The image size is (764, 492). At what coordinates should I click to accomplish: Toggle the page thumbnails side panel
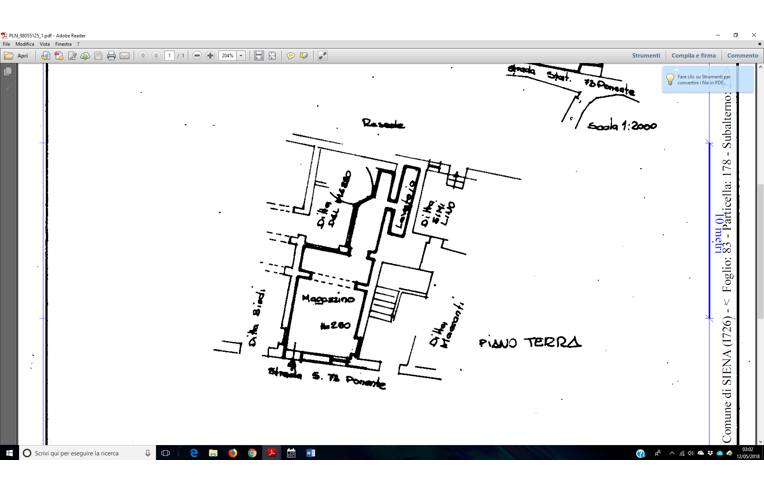coord(8,72)
